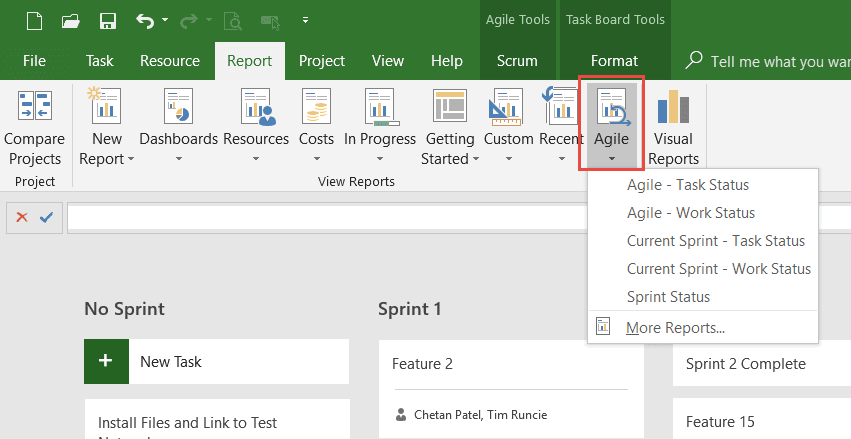The height and width of the screenshot is (439, 851).
Task: Expand the In Progress dropdown arrow
Action: point(380,159)
